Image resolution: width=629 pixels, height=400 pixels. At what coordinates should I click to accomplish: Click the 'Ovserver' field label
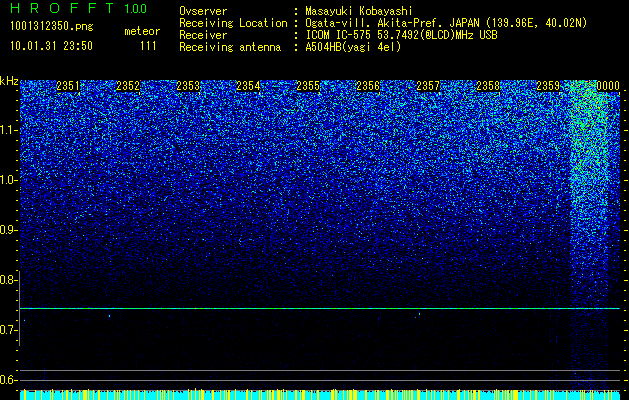click(x=203, y=11)
